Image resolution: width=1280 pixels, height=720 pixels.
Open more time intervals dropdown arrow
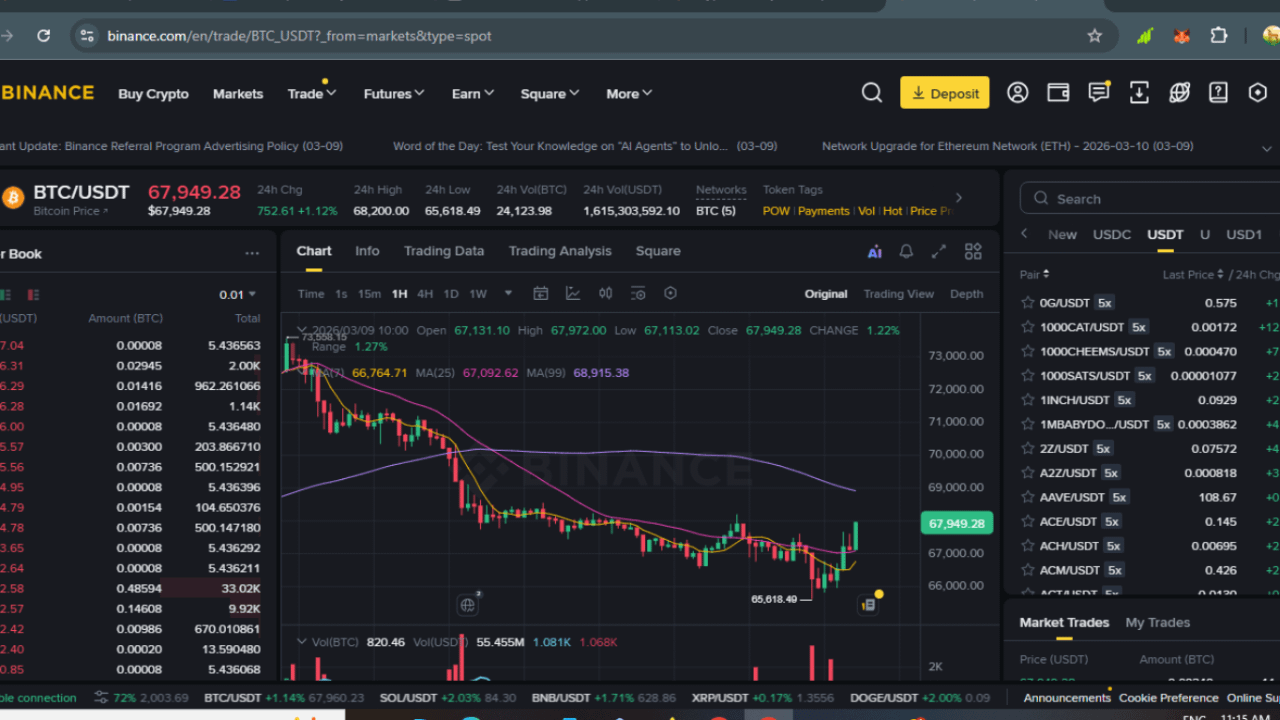point(508,294)
